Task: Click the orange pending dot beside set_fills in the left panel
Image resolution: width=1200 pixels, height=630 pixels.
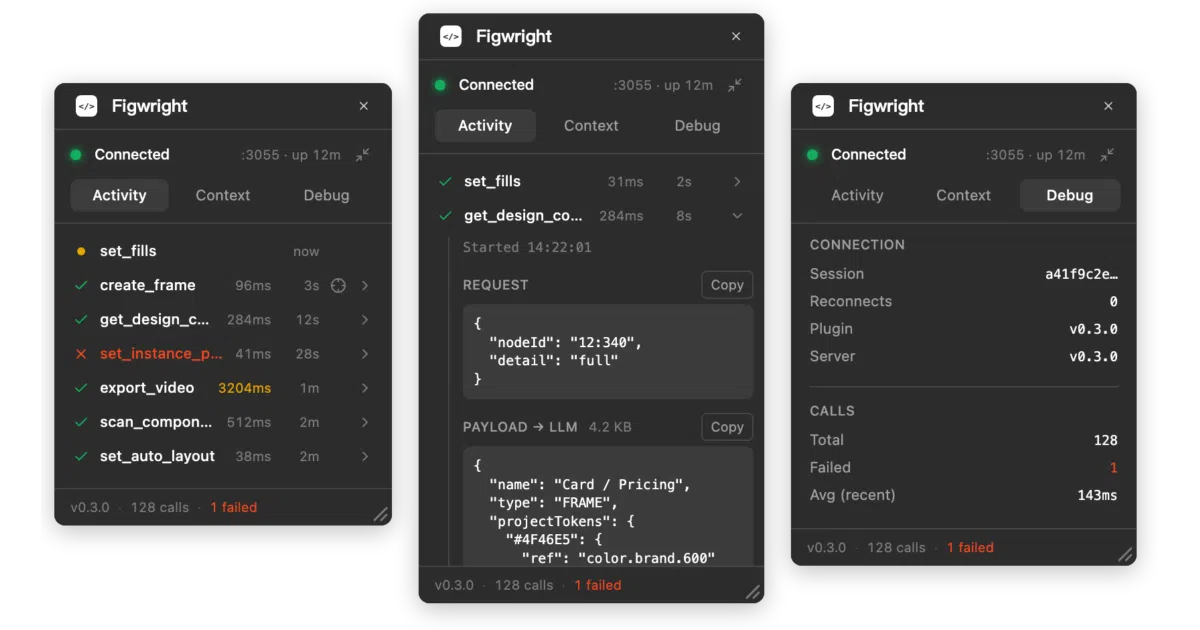Action: point(81,252)
